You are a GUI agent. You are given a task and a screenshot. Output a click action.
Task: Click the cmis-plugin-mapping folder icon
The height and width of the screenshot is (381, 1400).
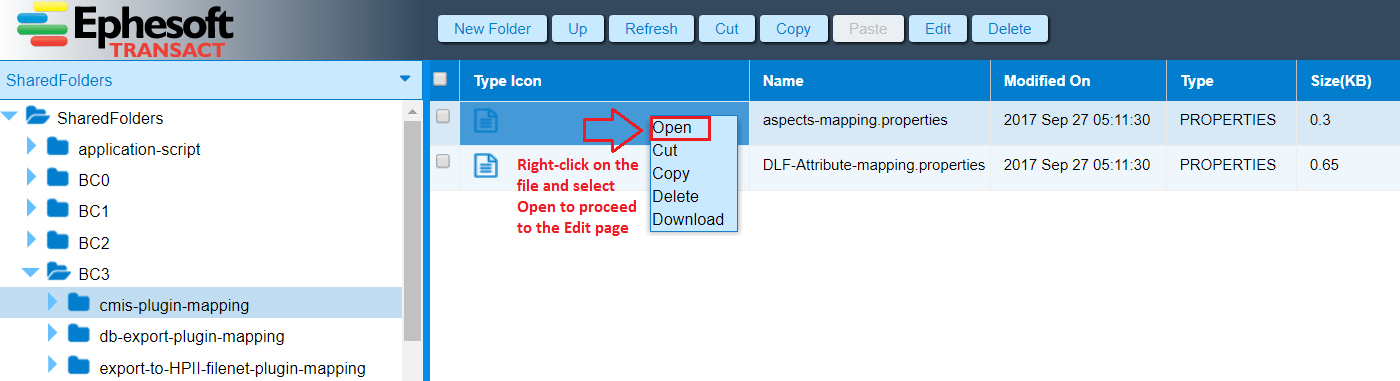coord(80,303)
